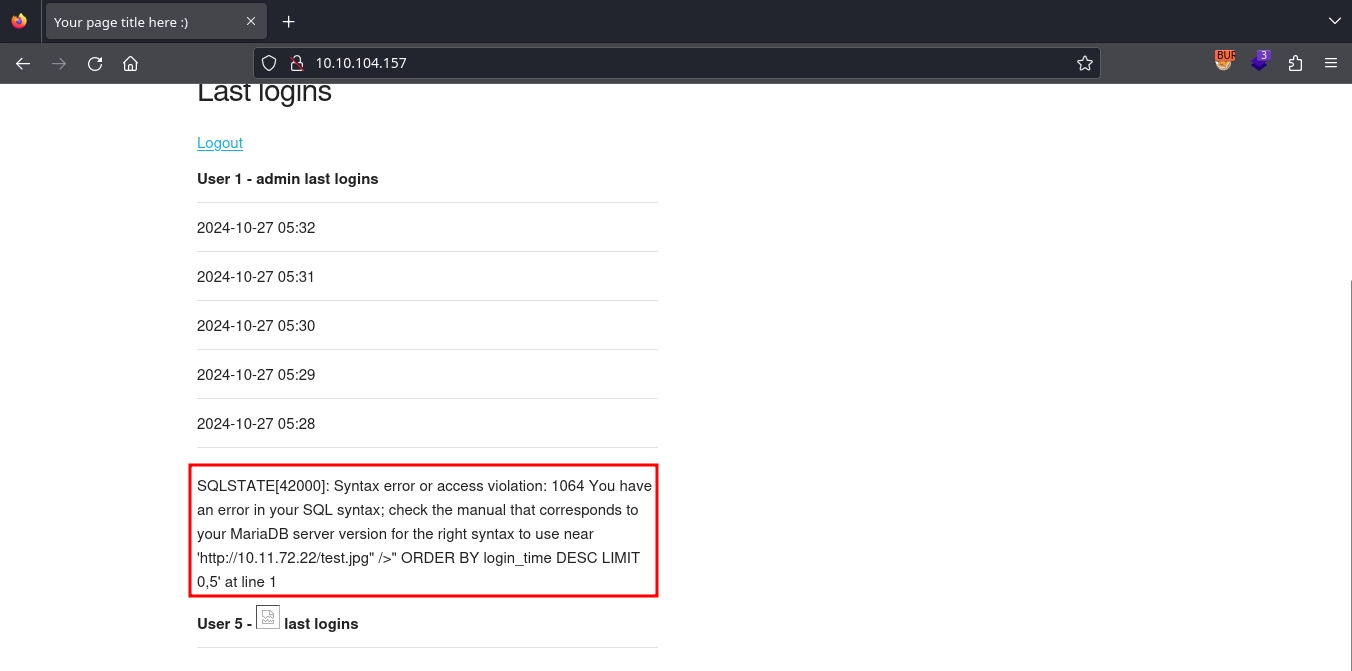
Task: Open the Firefox application hamburger menu
Action: click(x=1331, y=63)
